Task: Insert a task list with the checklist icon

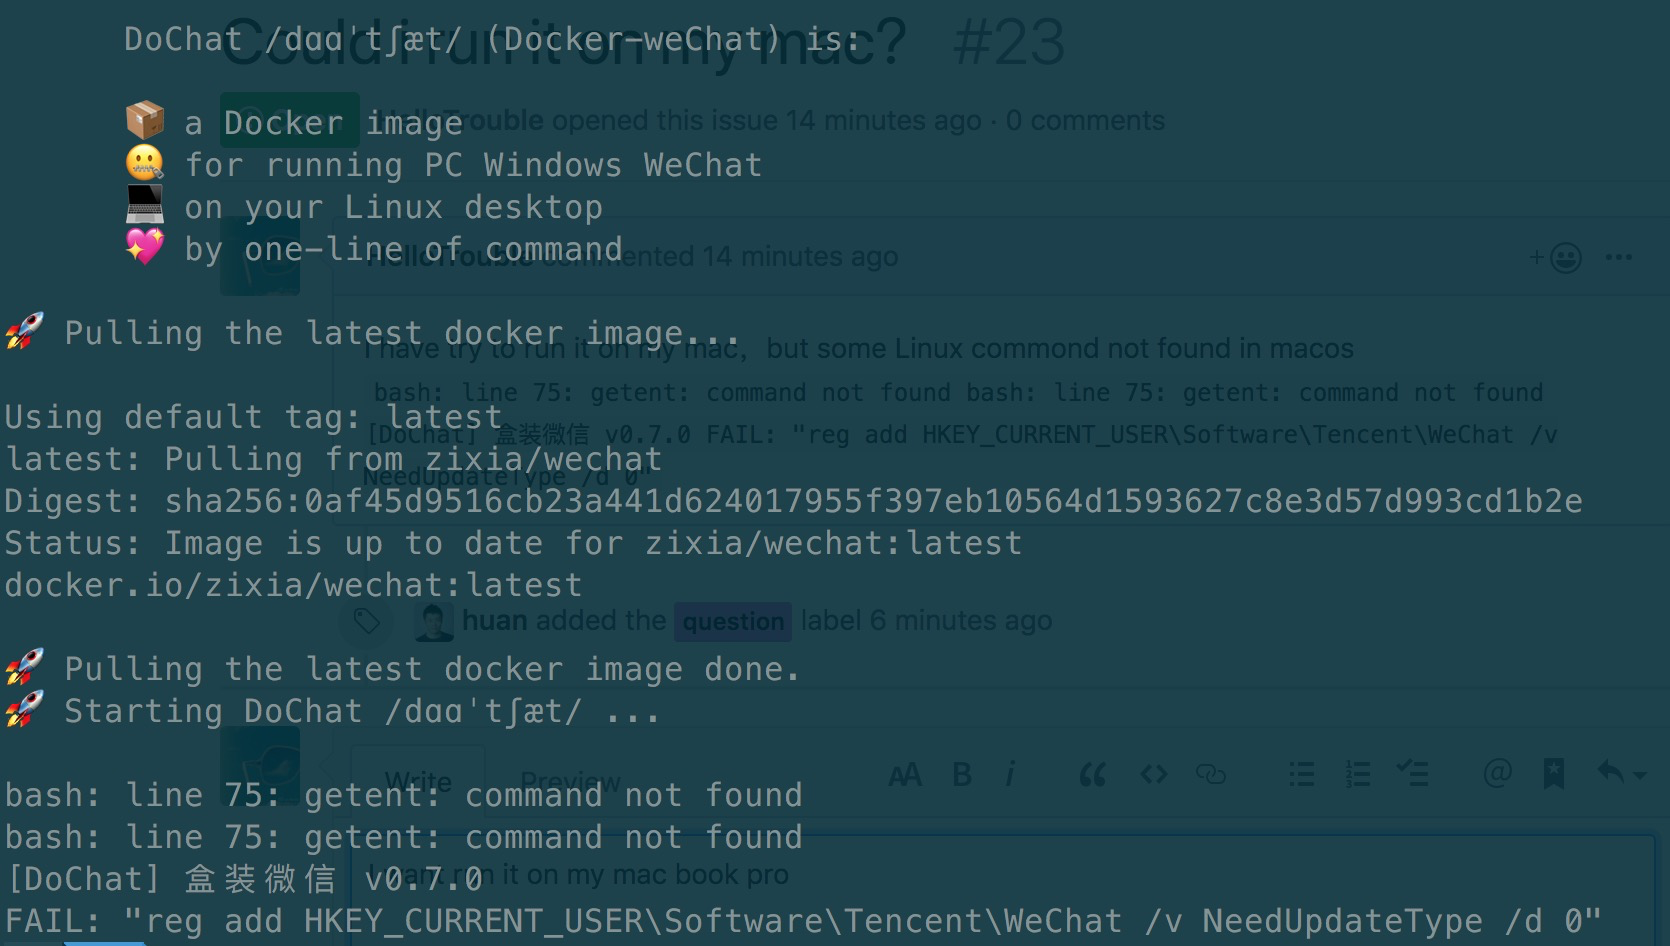Action: (x=1414, y=772)
